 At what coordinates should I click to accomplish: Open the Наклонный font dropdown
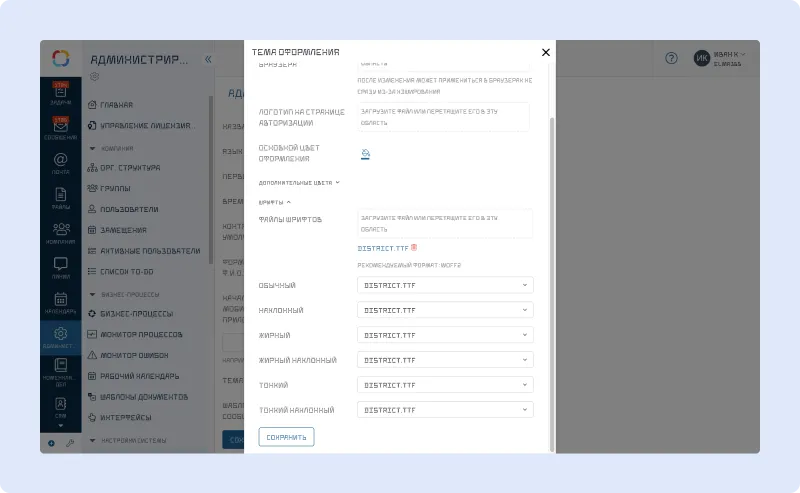[x=445, y=310]
